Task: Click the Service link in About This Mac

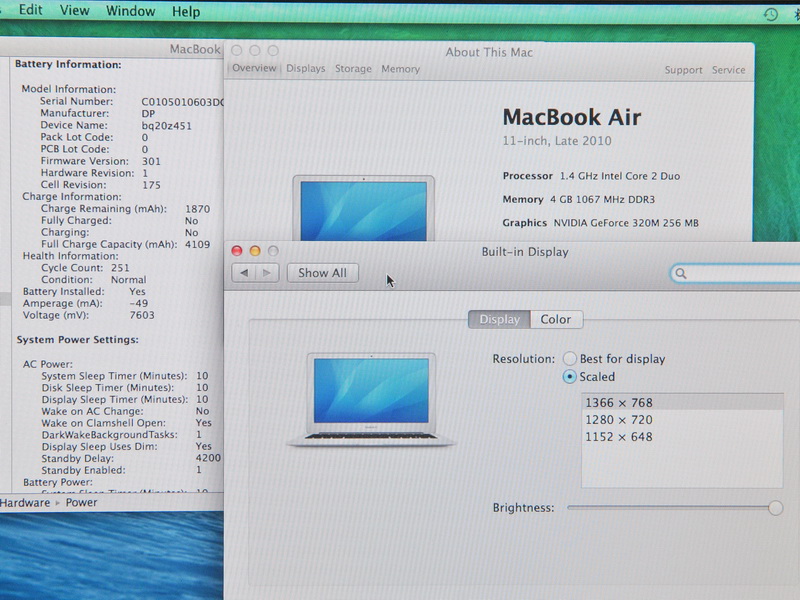Action: click(x=729, y=70)
